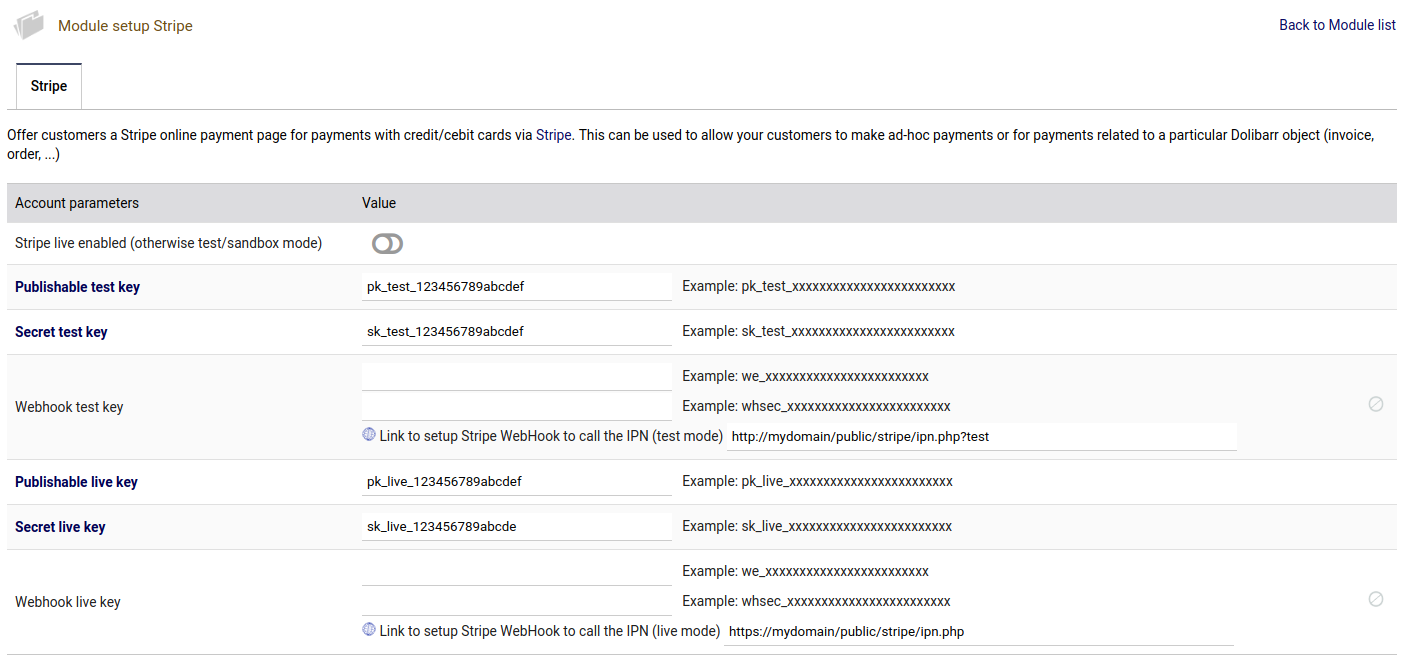Go back to Module list
Viewport: 1407px width, 662px height.
pyautogui.click(x=1337, y=25)
